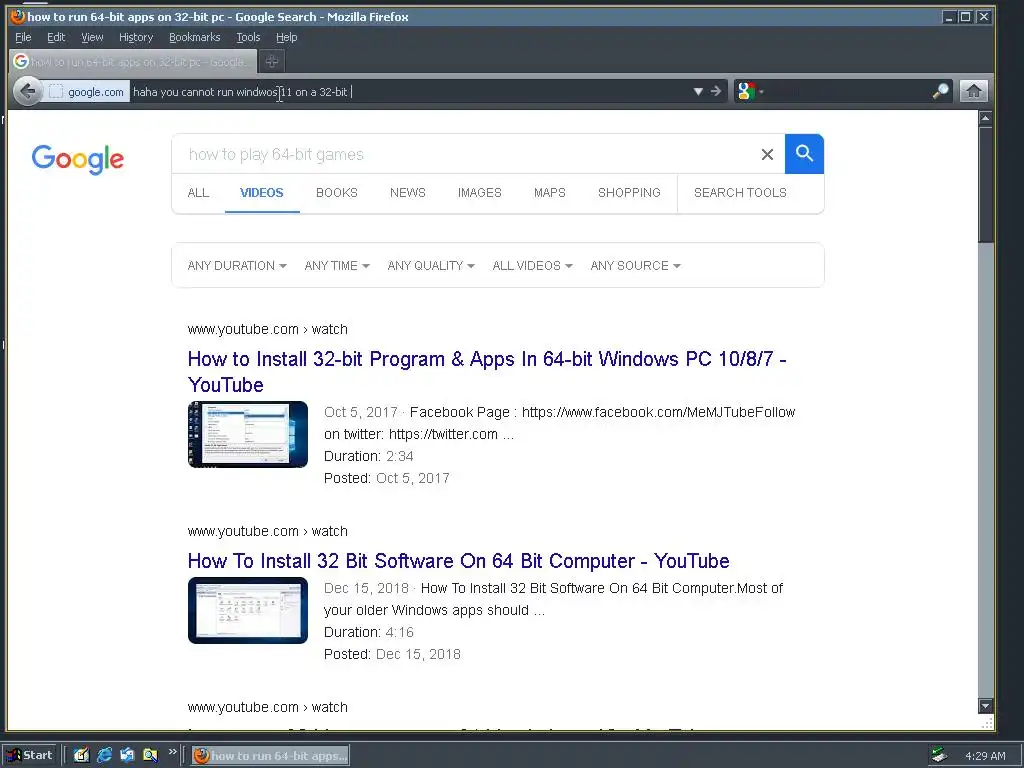The width and height of the screenshot is (1024, 768).
Task: Click the page scrollbar down arrow
Action: coord(985,706)
